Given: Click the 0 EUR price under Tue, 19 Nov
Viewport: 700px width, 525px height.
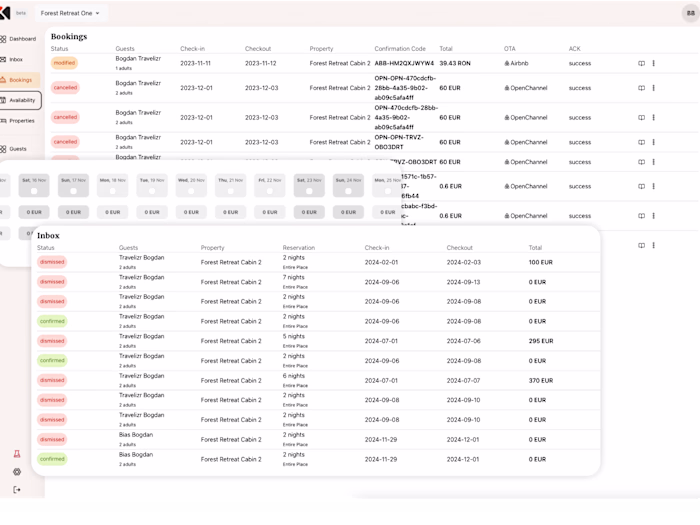Looking at the screenshot, I should click(x=152, y=212).
